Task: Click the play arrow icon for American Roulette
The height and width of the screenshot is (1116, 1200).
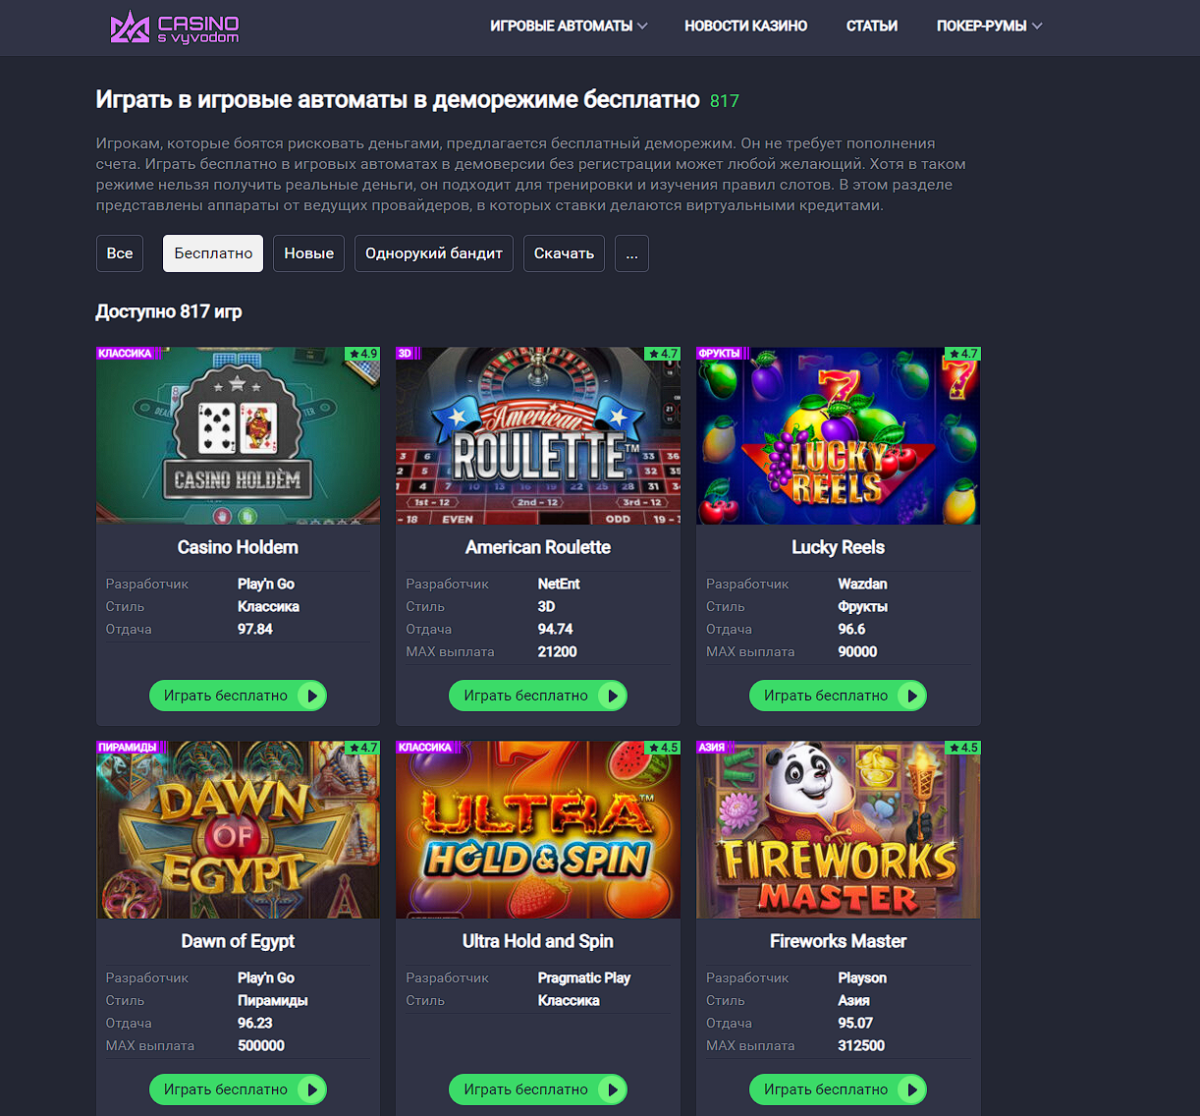Action: tap(612, 696)
